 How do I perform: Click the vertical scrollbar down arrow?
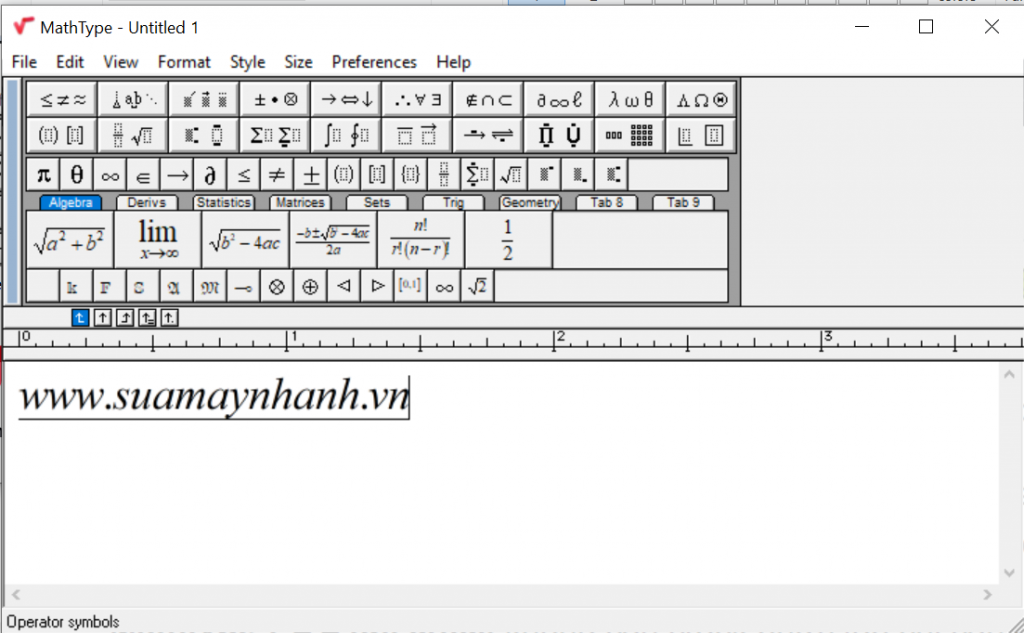coord(1009,573)
